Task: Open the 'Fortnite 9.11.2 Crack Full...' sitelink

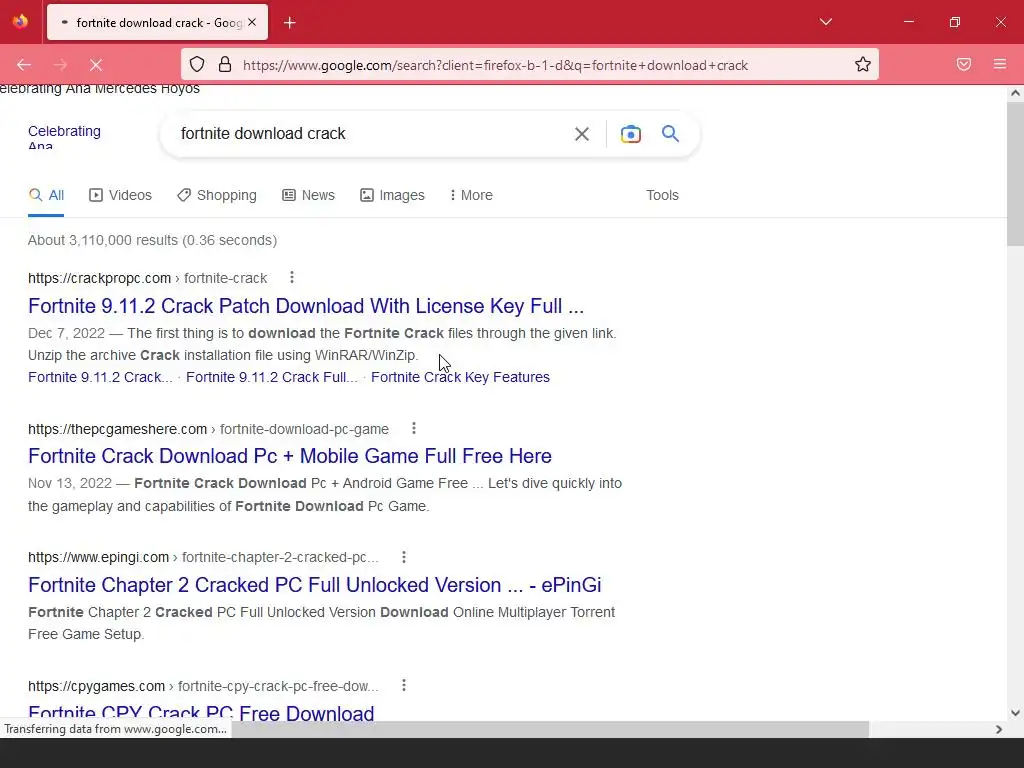Action: 272,377
